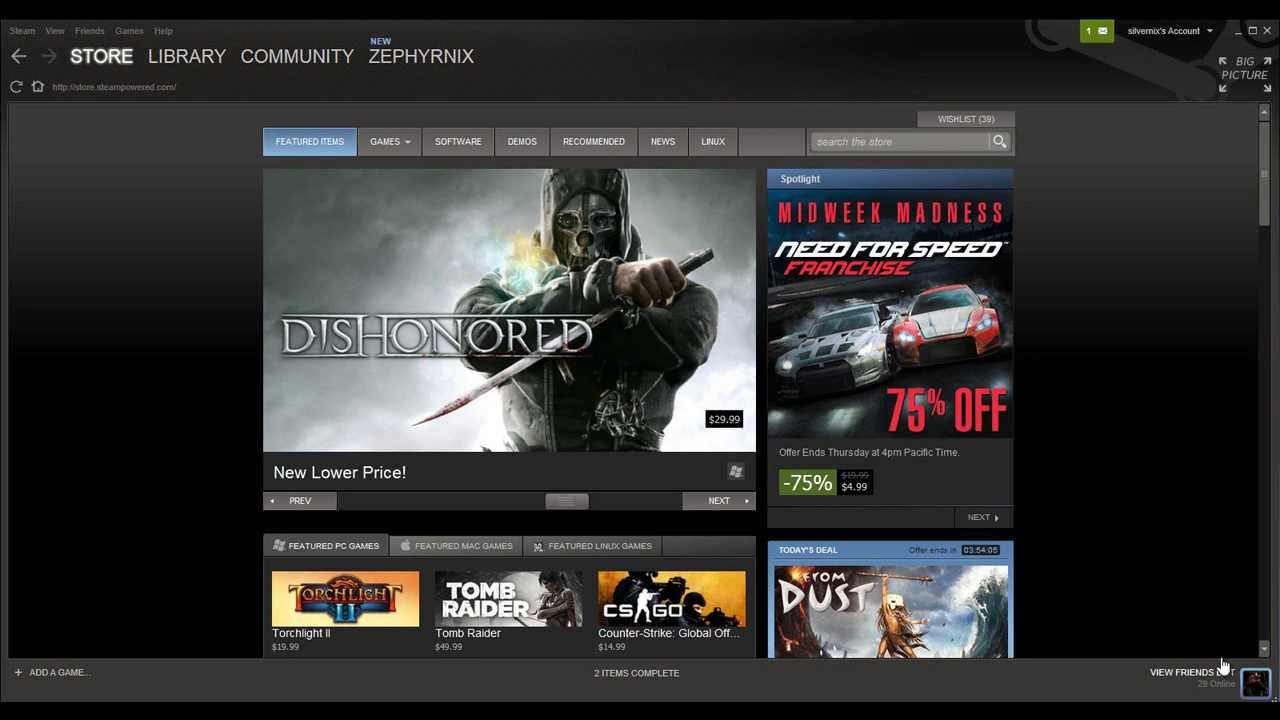Click the $29.99 Dishonored price tag
The image size is (1280, 720).
(x=724, y=419)
